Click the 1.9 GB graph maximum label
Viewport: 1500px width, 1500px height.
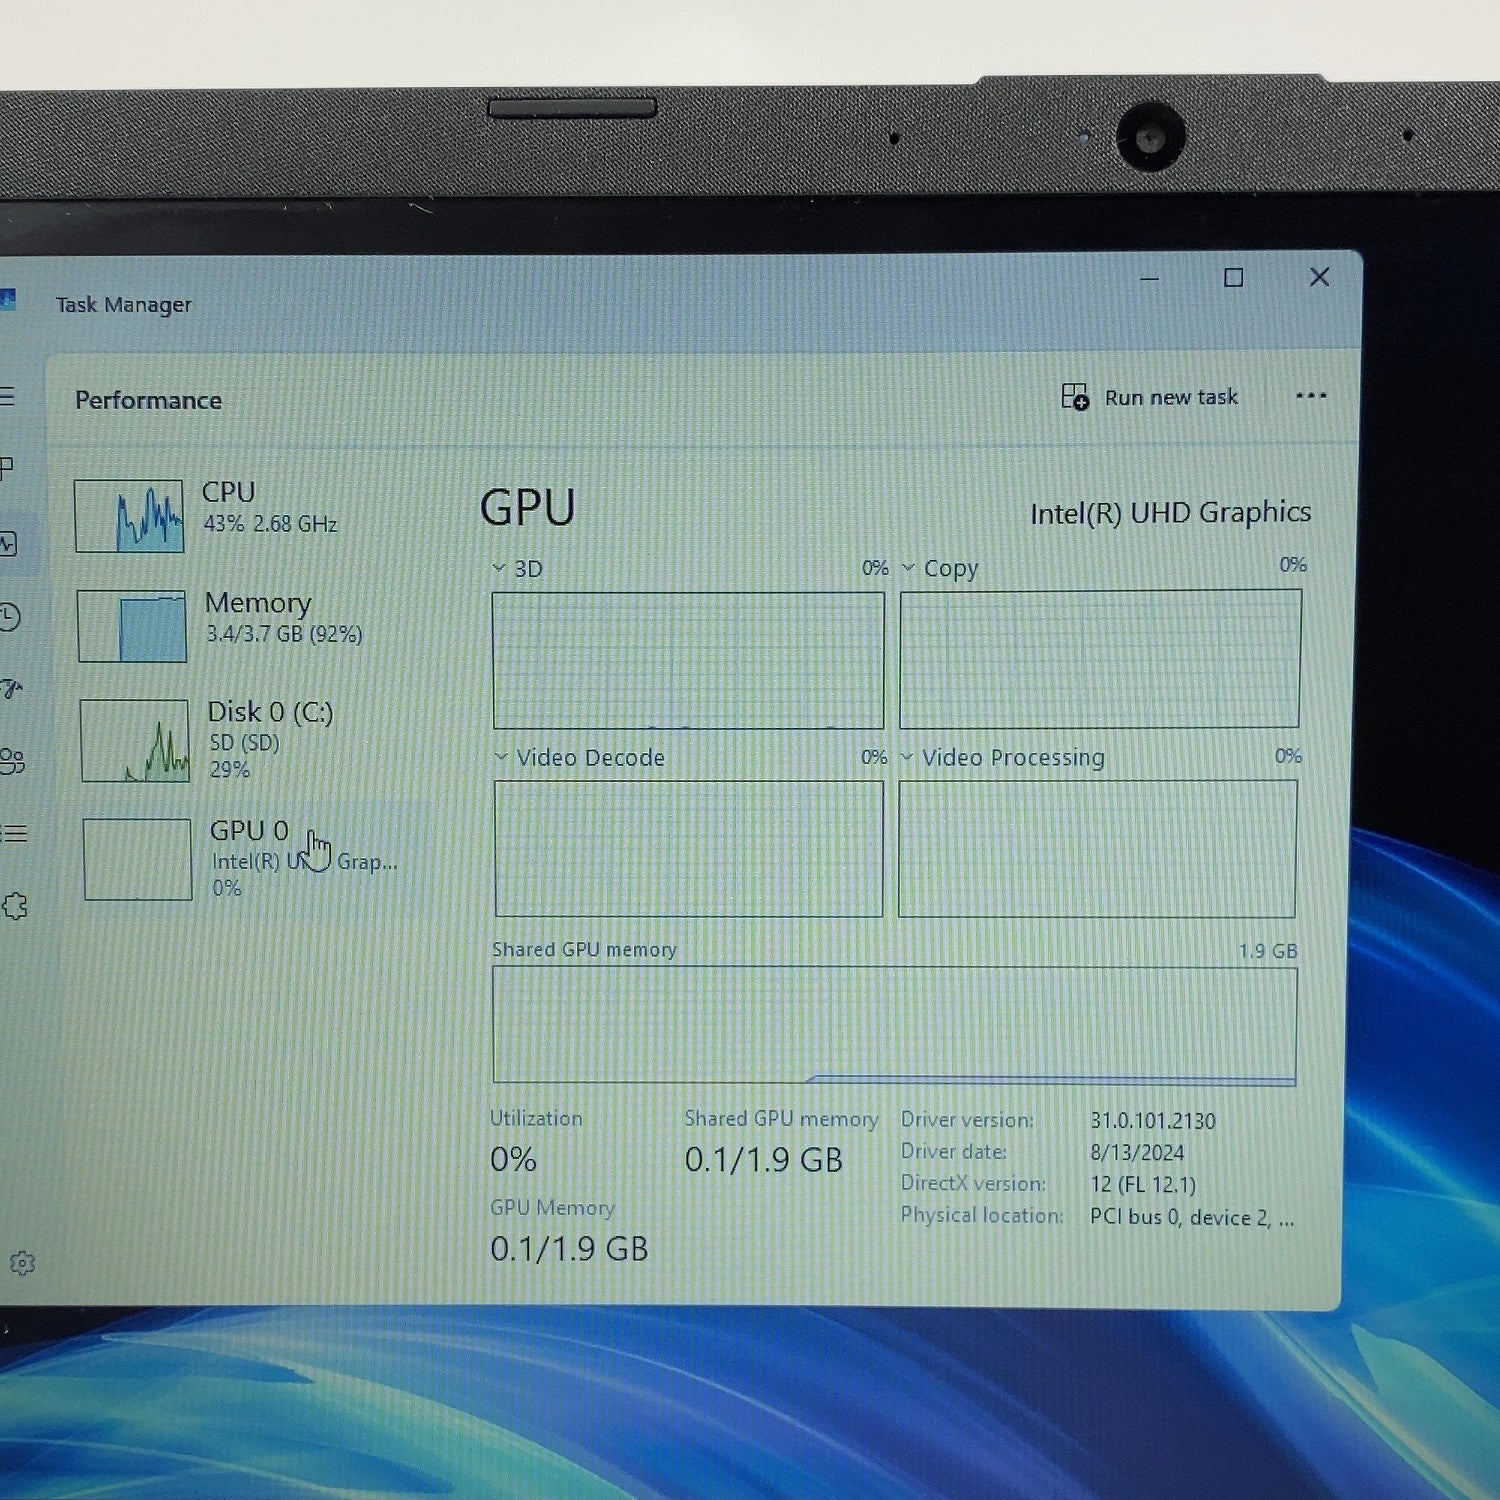1268,950
